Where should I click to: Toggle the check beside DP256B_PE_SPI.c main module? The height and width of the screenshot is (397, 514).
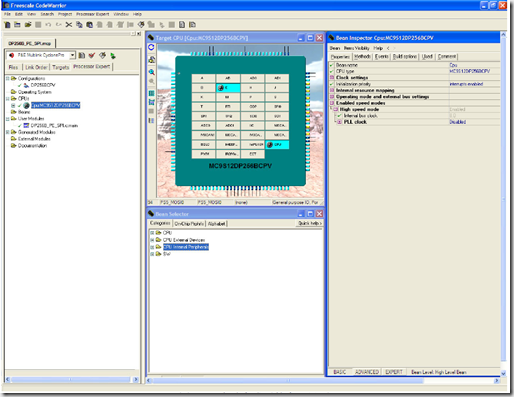pyautogui.click(x=20, y=126)
